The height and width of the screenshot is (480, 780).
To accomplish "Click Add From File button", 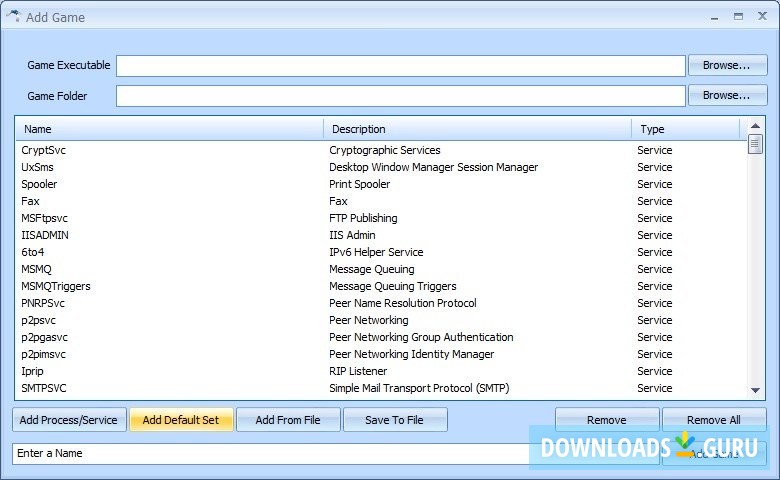I will coord(288,420).
